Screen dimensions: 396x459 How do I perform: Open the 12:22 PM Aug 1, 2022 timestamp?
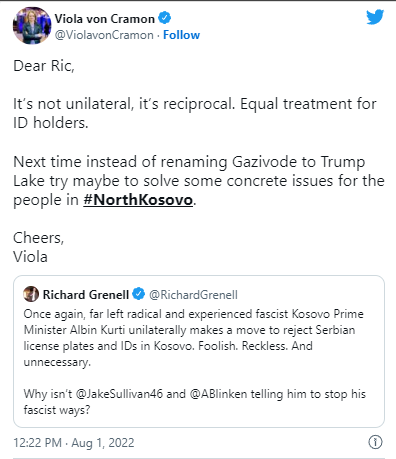point(74,443)
